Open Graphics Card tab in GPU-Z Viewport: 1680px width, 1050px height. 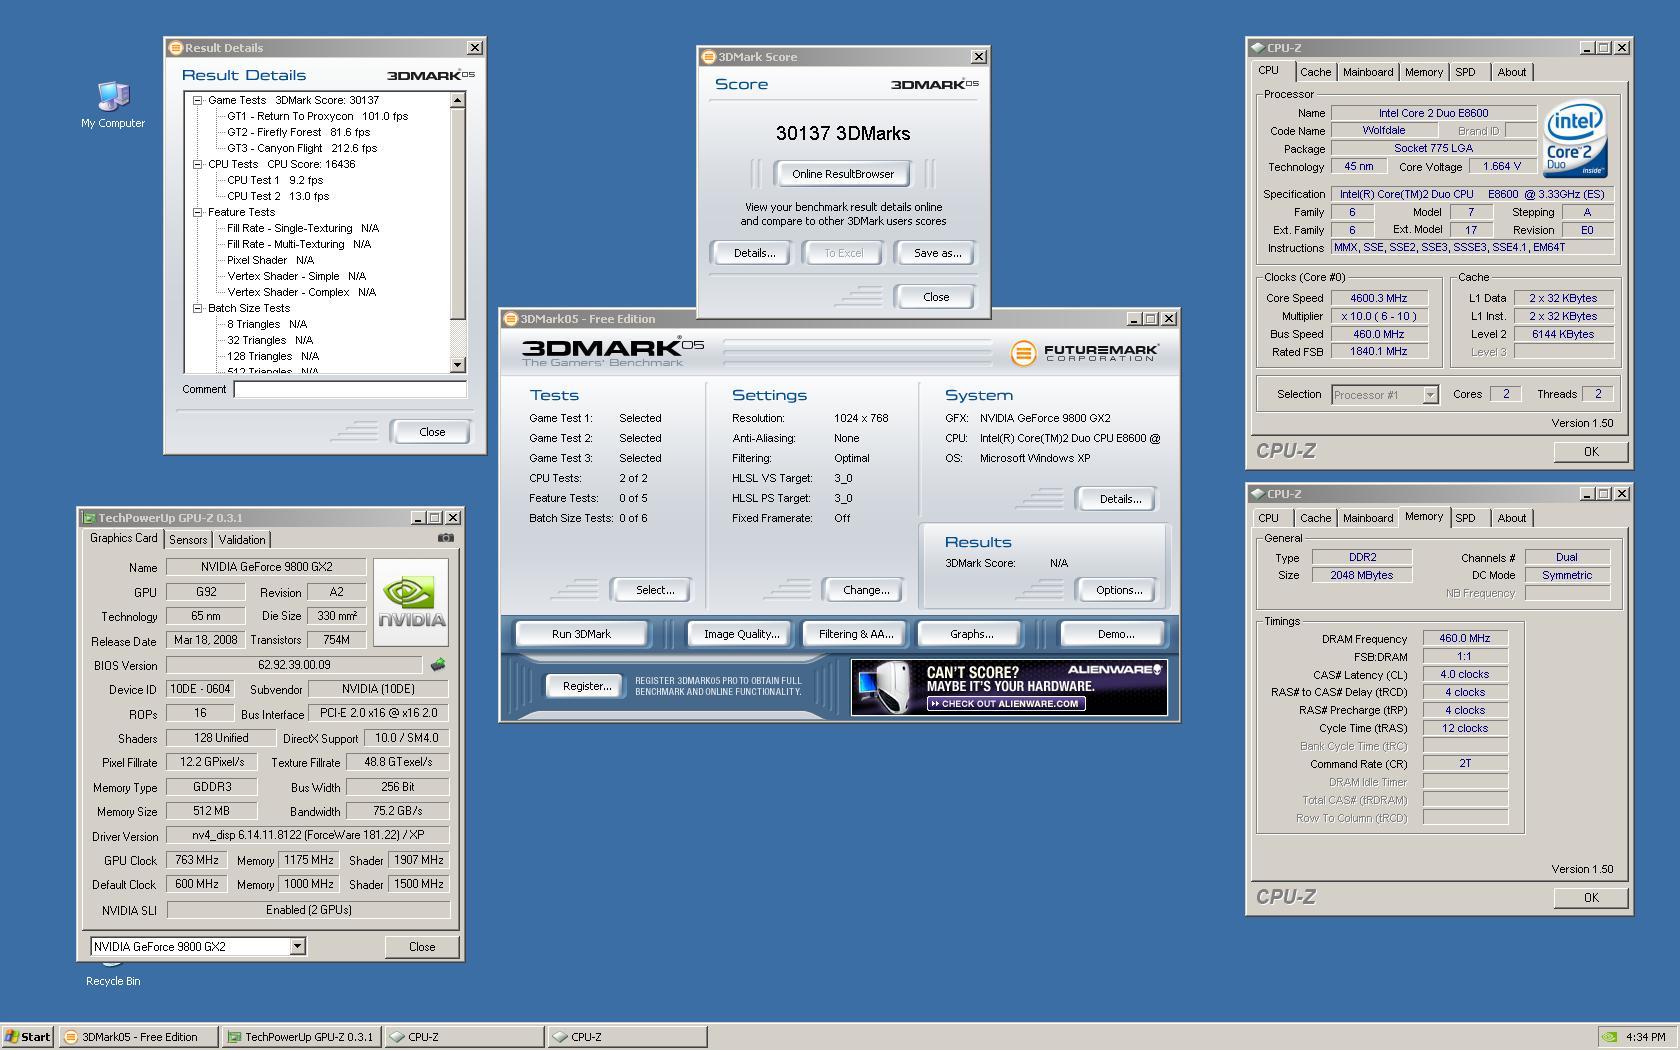point(123,538)
